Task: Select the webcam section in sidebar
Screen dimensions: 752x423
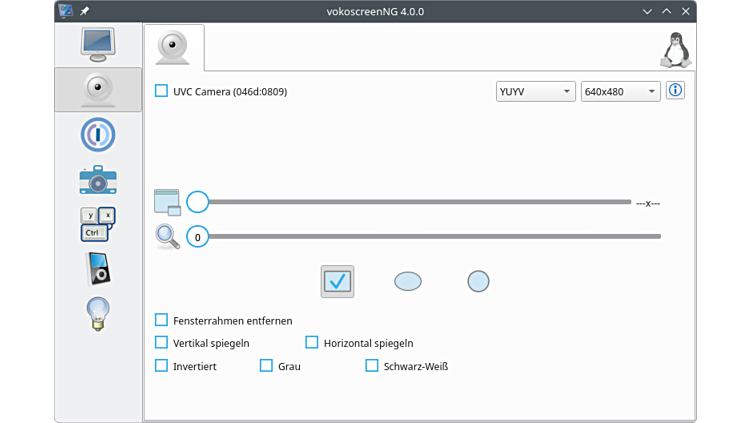Action: click(x=98, y=89)
